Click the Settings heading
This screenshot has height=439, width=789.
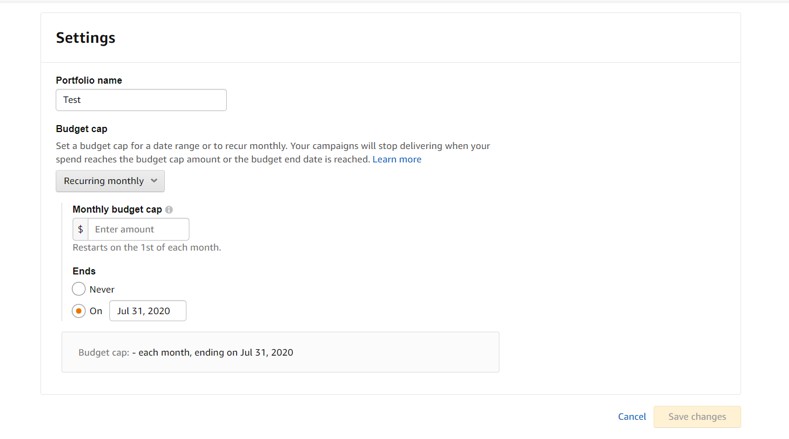tap(86, 38)
